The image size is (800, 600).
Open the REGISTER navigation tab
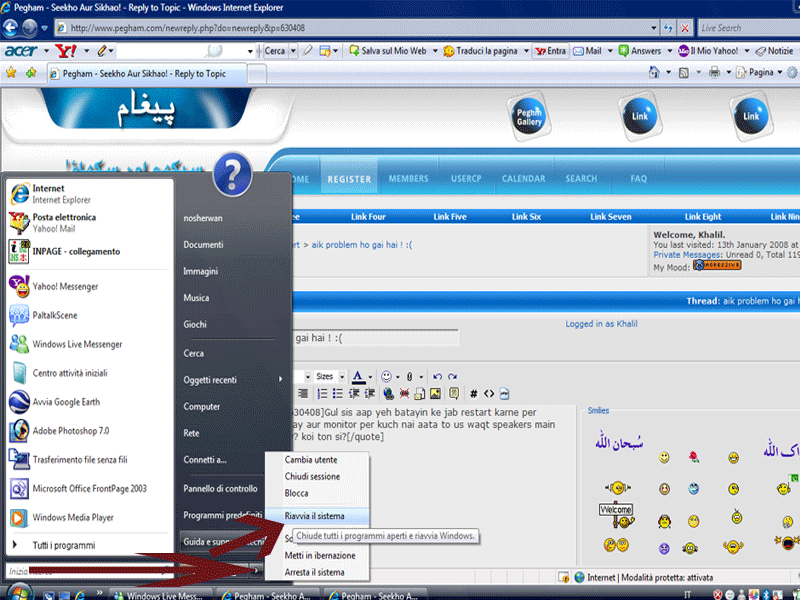[348, 179]
